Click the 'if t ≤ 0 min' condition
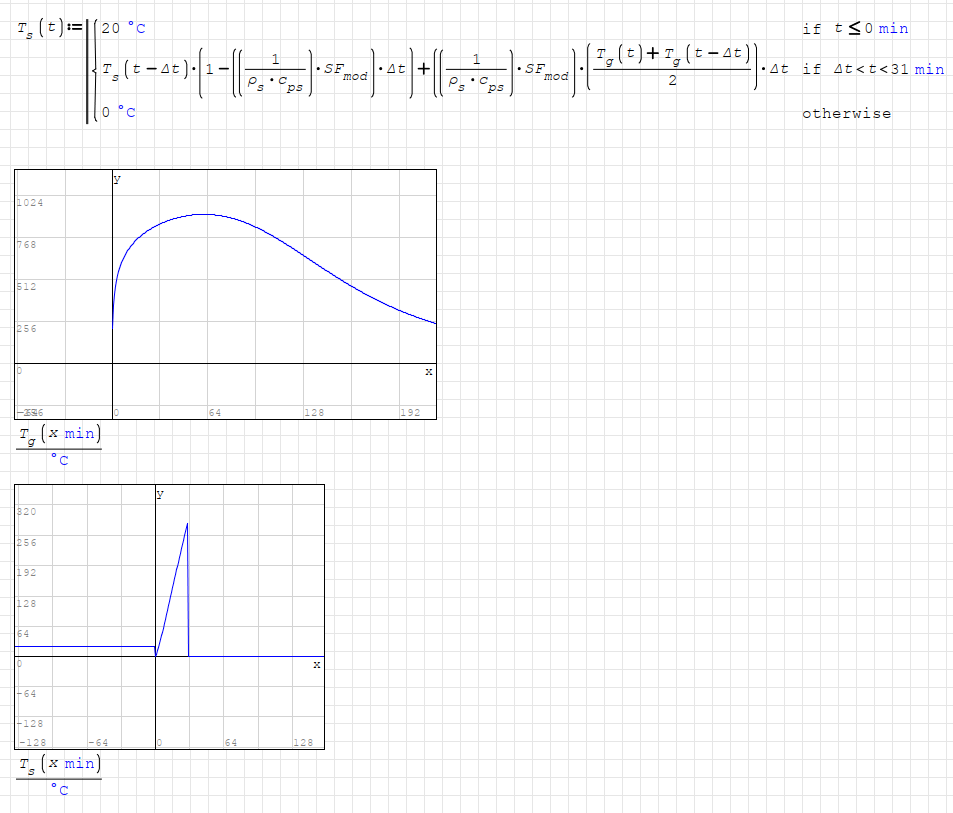The height and width of the screenshot is (813, 953). tap(855, 28)
